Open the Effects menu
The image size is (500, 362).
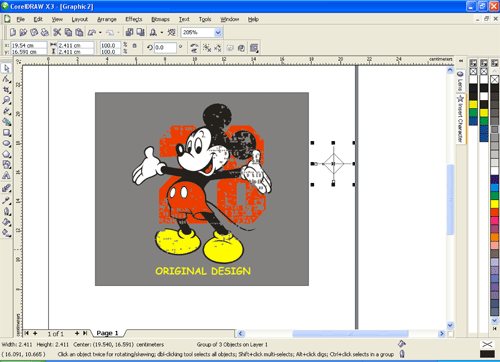134,19
